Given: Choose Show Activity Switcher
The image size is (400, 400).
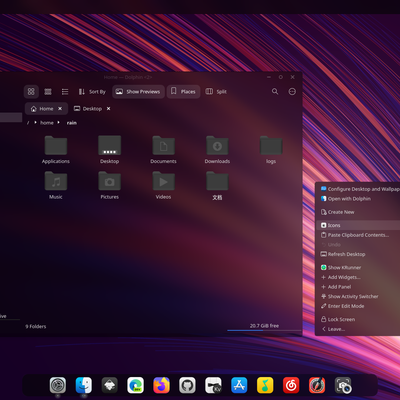Looking at the screenshot, I should tap(359, 296).
